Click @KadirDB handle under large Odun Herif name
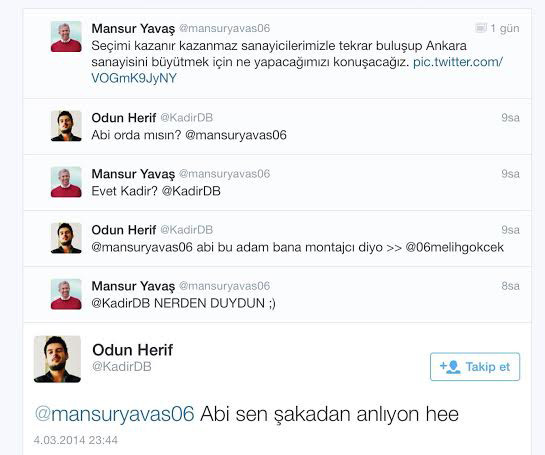Viewport: 545px width, 455px height. [122, 367]
